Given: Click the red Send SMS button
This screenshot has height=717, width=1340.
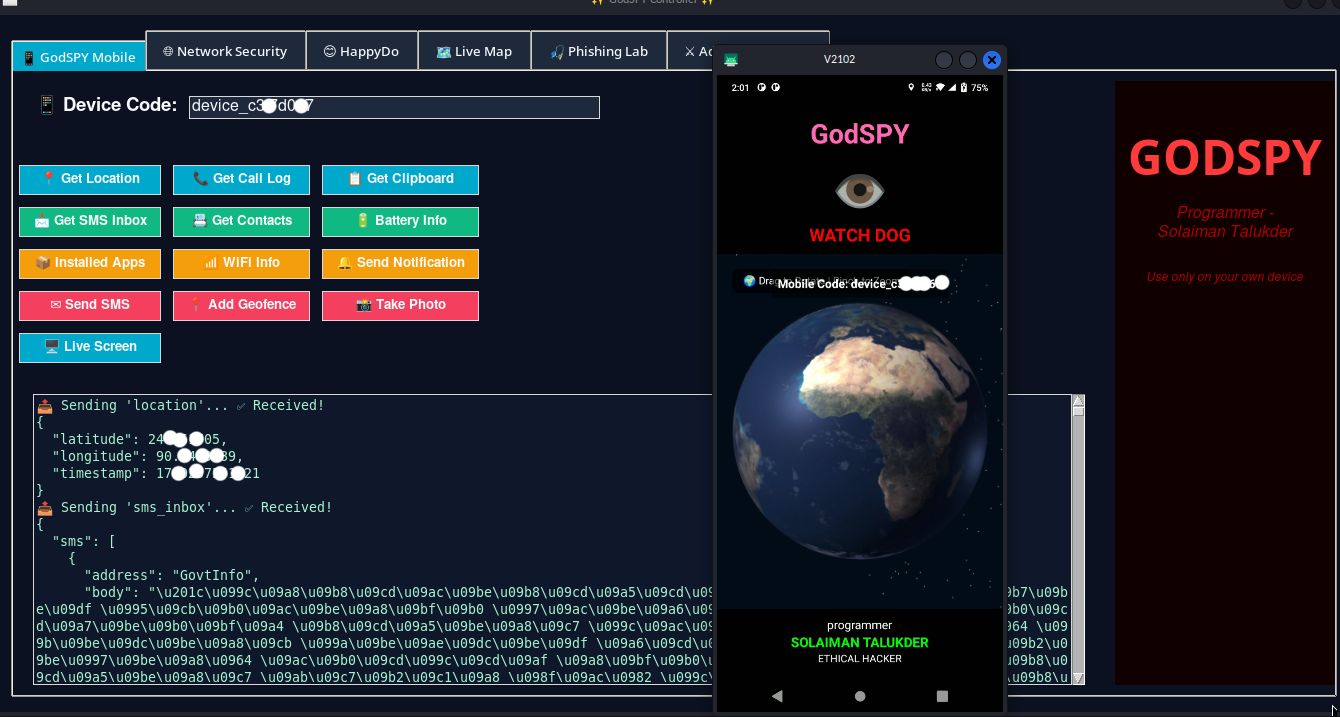Looking at the screenshot, I should [90, 305].
